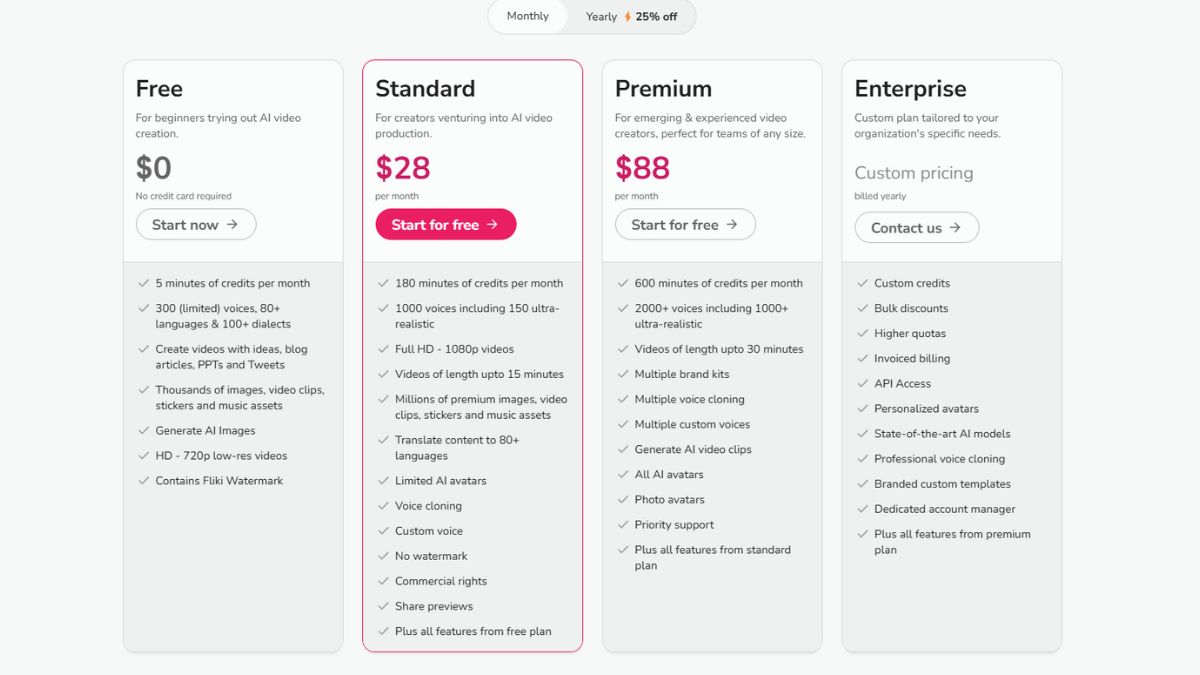Image resolution: width=1200 pixels, height=675 pixels.
Task: Click arrow icon in Premium Start for free
Action: pos(732,225)
